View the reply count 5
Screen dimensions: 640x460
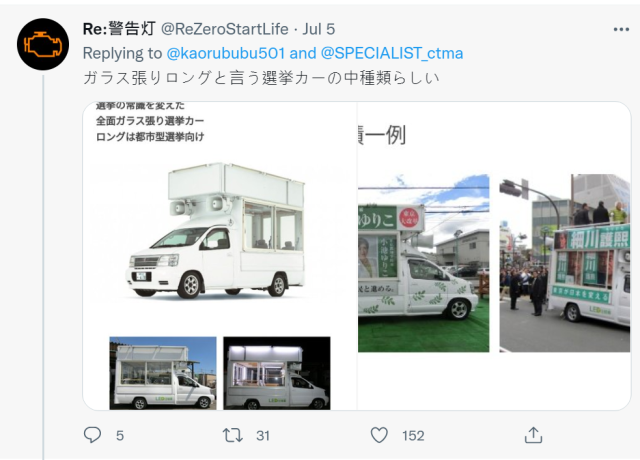(120, 436)
